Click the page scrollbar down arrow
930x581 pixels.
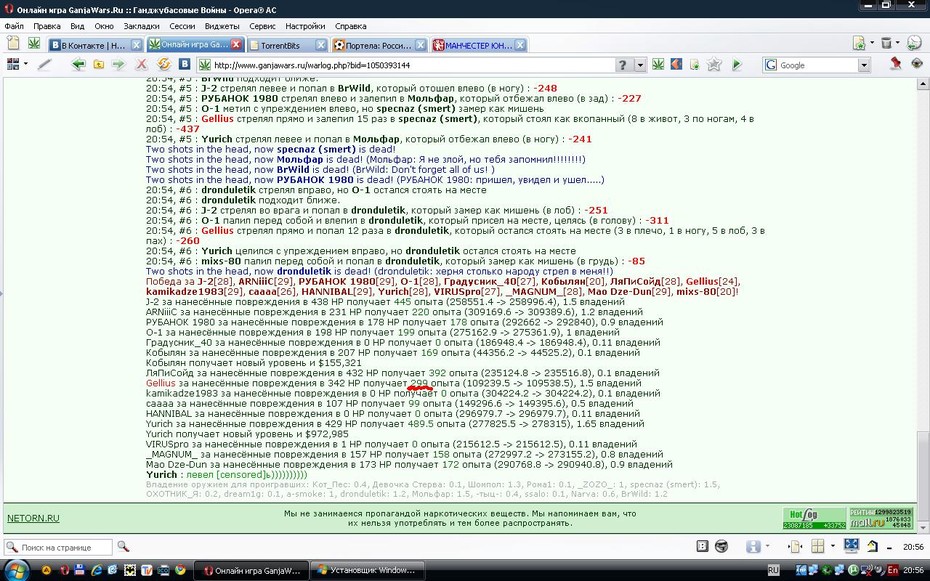coord(922,527)
